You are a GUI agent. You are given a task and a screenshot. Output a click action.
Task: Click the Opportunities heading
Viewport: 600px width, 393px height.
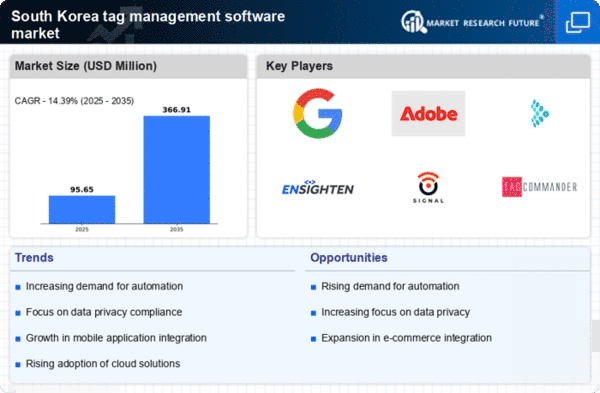point(349,258)
